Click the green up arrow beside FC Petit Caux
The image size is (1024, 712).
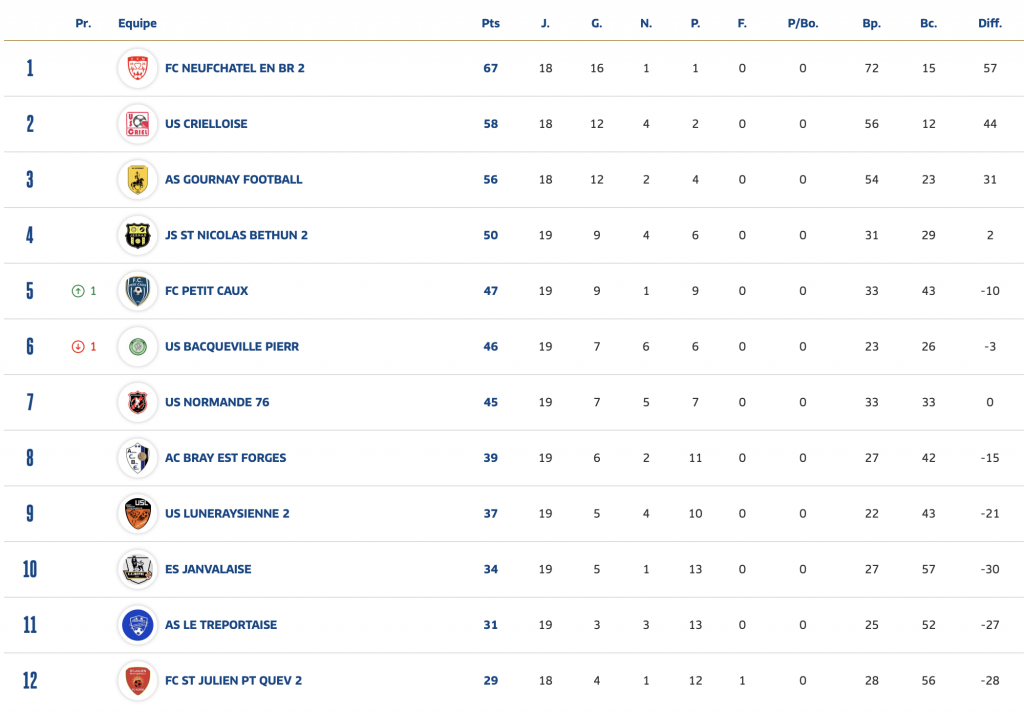[77, 291]
